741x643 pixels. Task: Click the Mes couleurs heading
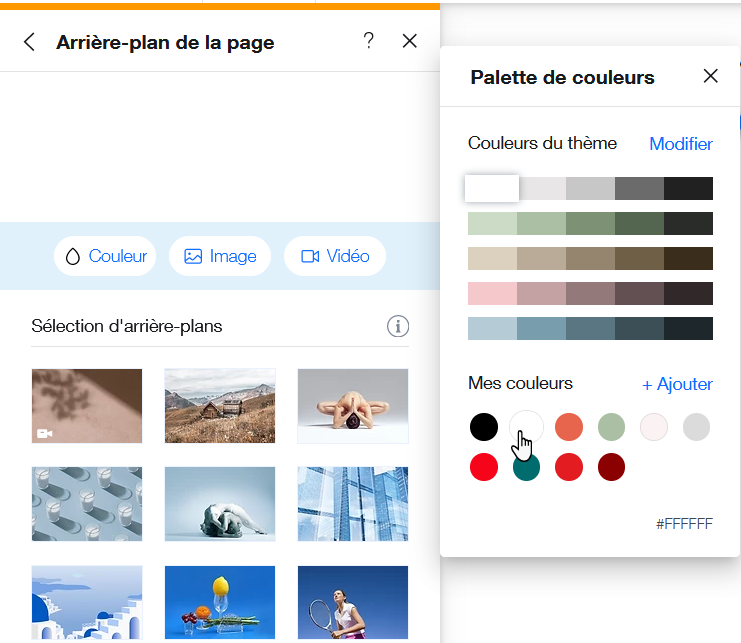coord(520,383)
